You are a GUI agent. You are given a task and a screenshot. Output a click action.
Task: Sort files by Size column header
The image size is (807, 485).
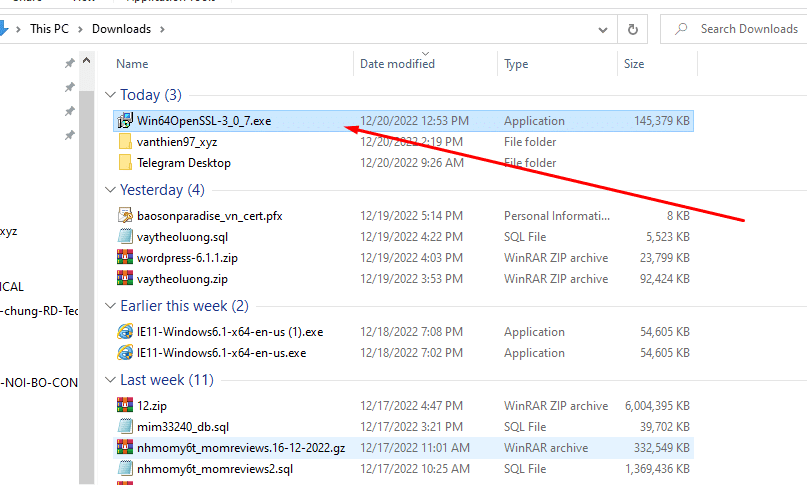[634, 64]
